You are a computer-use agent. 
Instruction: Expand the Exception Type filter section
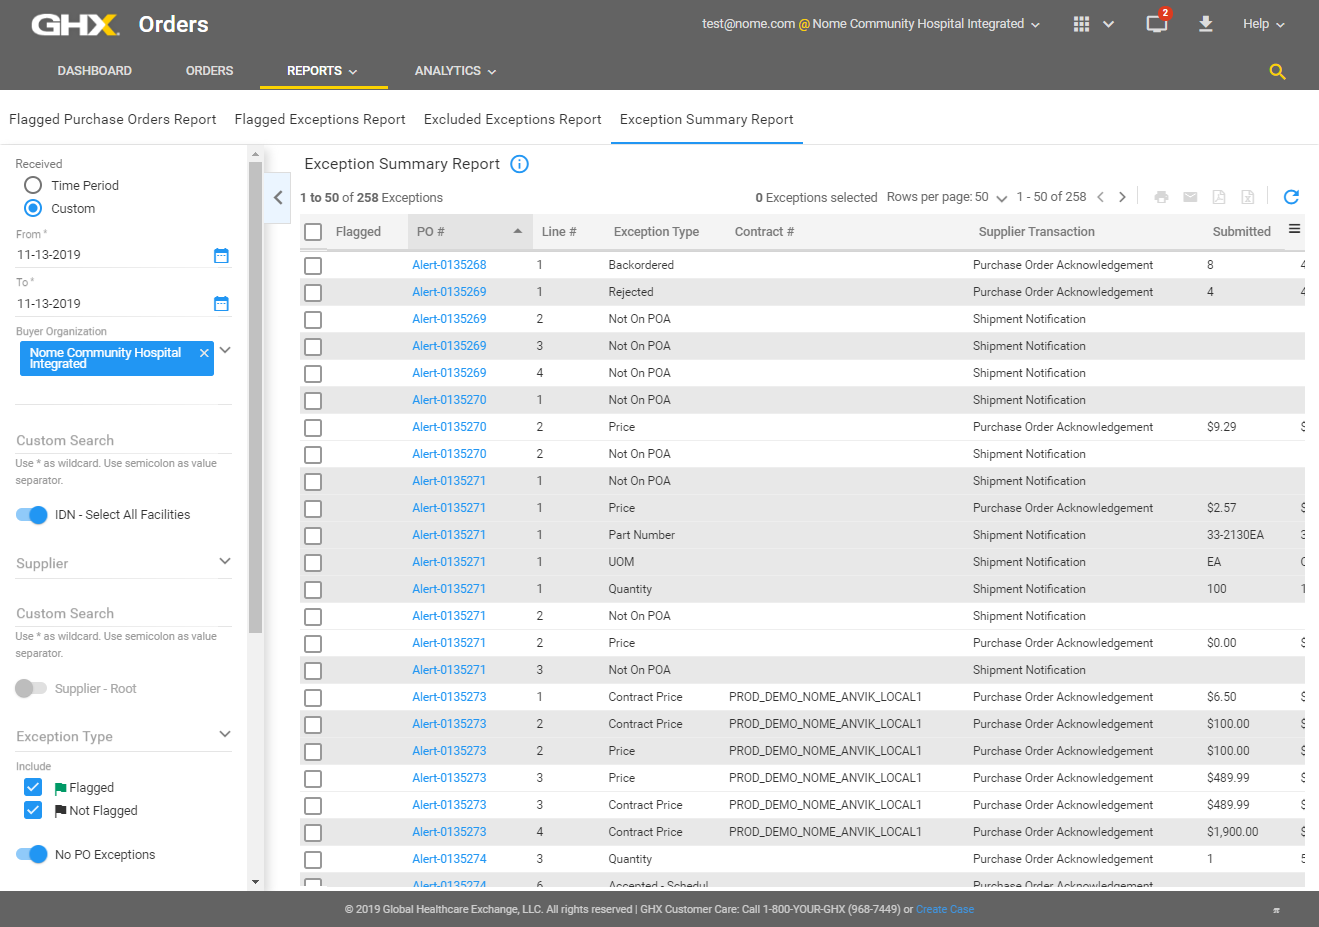tap(225, 734)
